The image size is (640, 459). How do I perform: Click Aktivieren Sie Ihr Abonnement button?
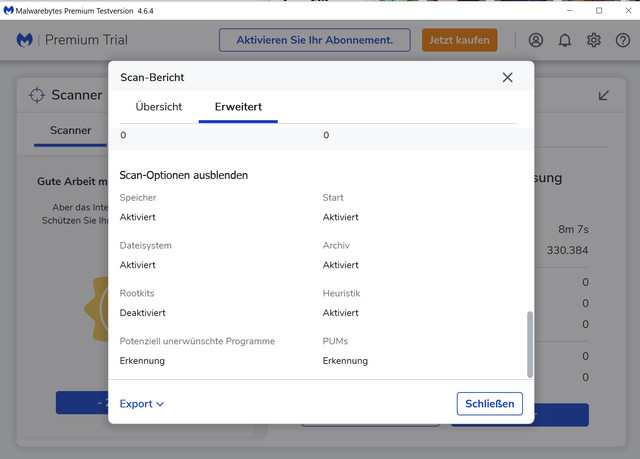(315, 40)
